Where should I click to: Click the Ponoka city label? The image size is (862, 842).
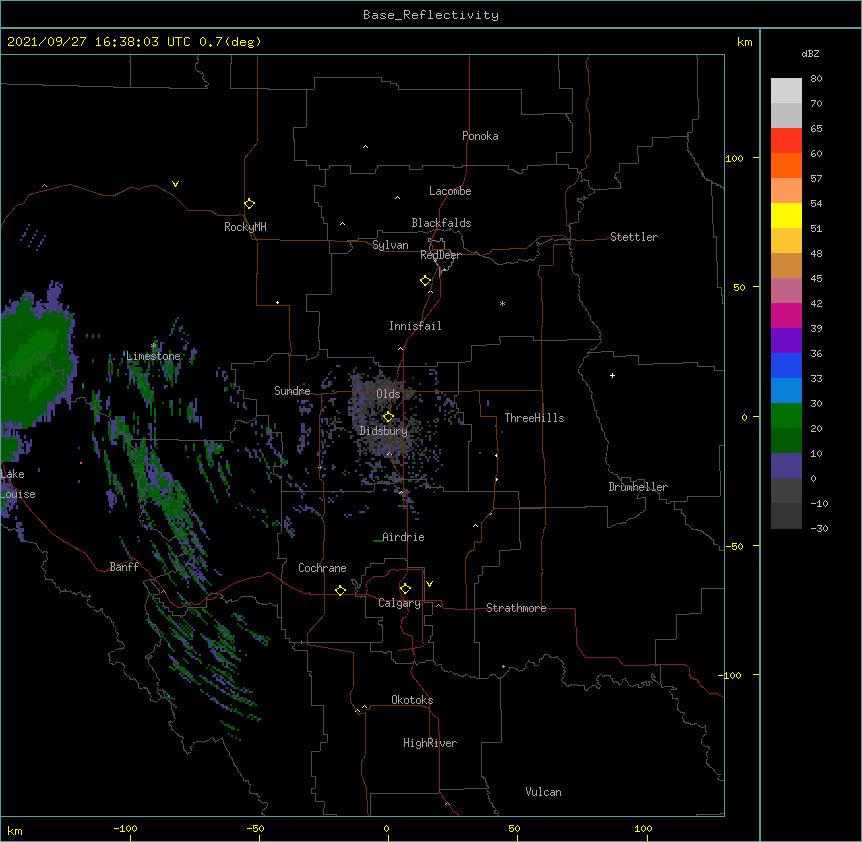tap(480, 136)
